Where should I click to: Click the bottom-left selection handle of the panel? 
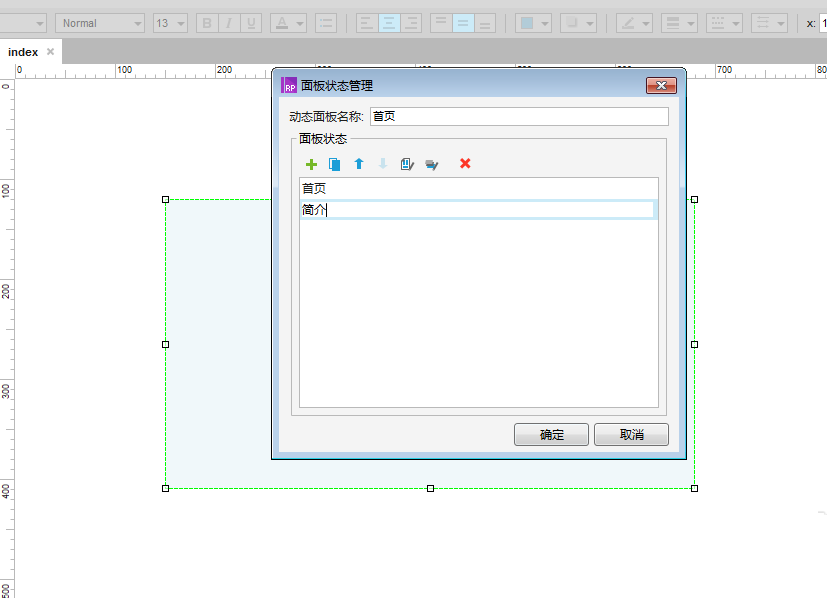tap(166, 488)
